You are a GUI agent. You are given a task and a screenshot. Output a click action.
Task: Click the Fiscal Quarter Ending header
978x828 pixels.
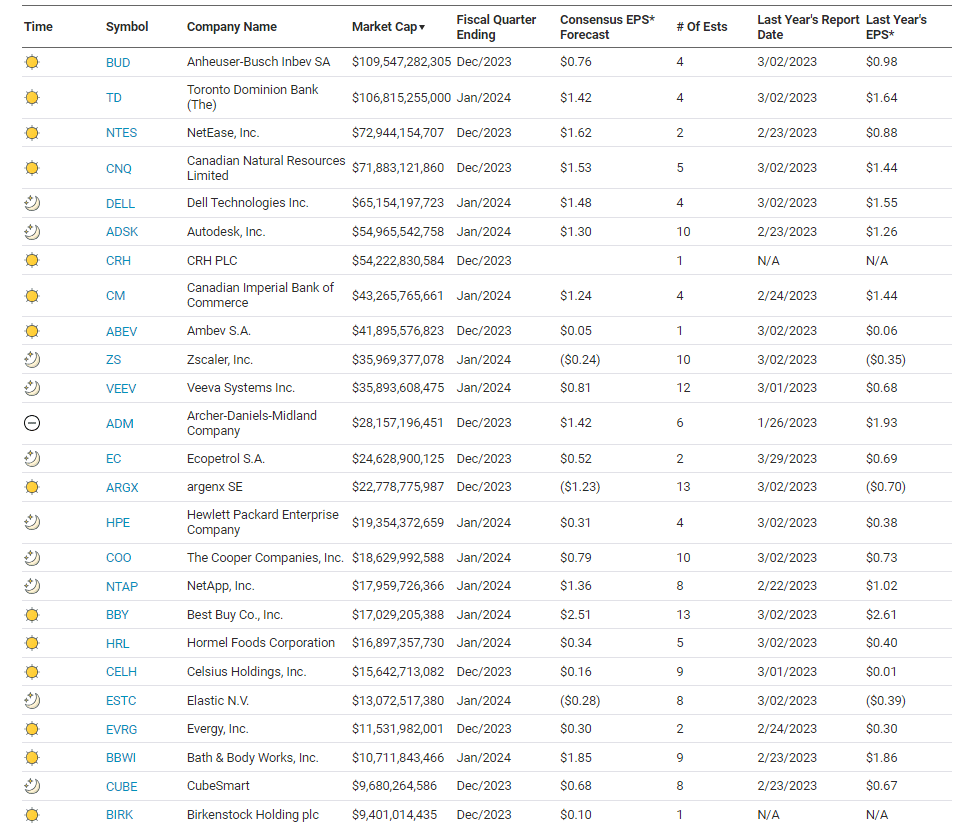(x=496, y=27)
